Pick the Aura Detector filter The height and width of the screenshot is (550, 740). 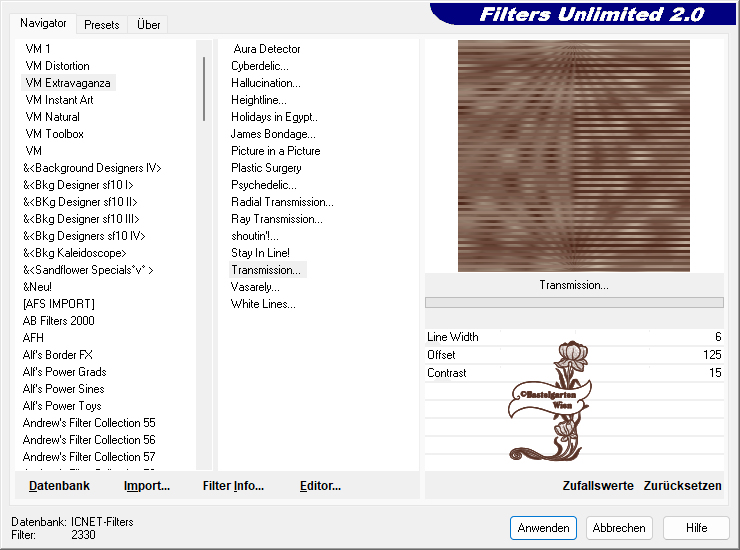pos(266,49)
